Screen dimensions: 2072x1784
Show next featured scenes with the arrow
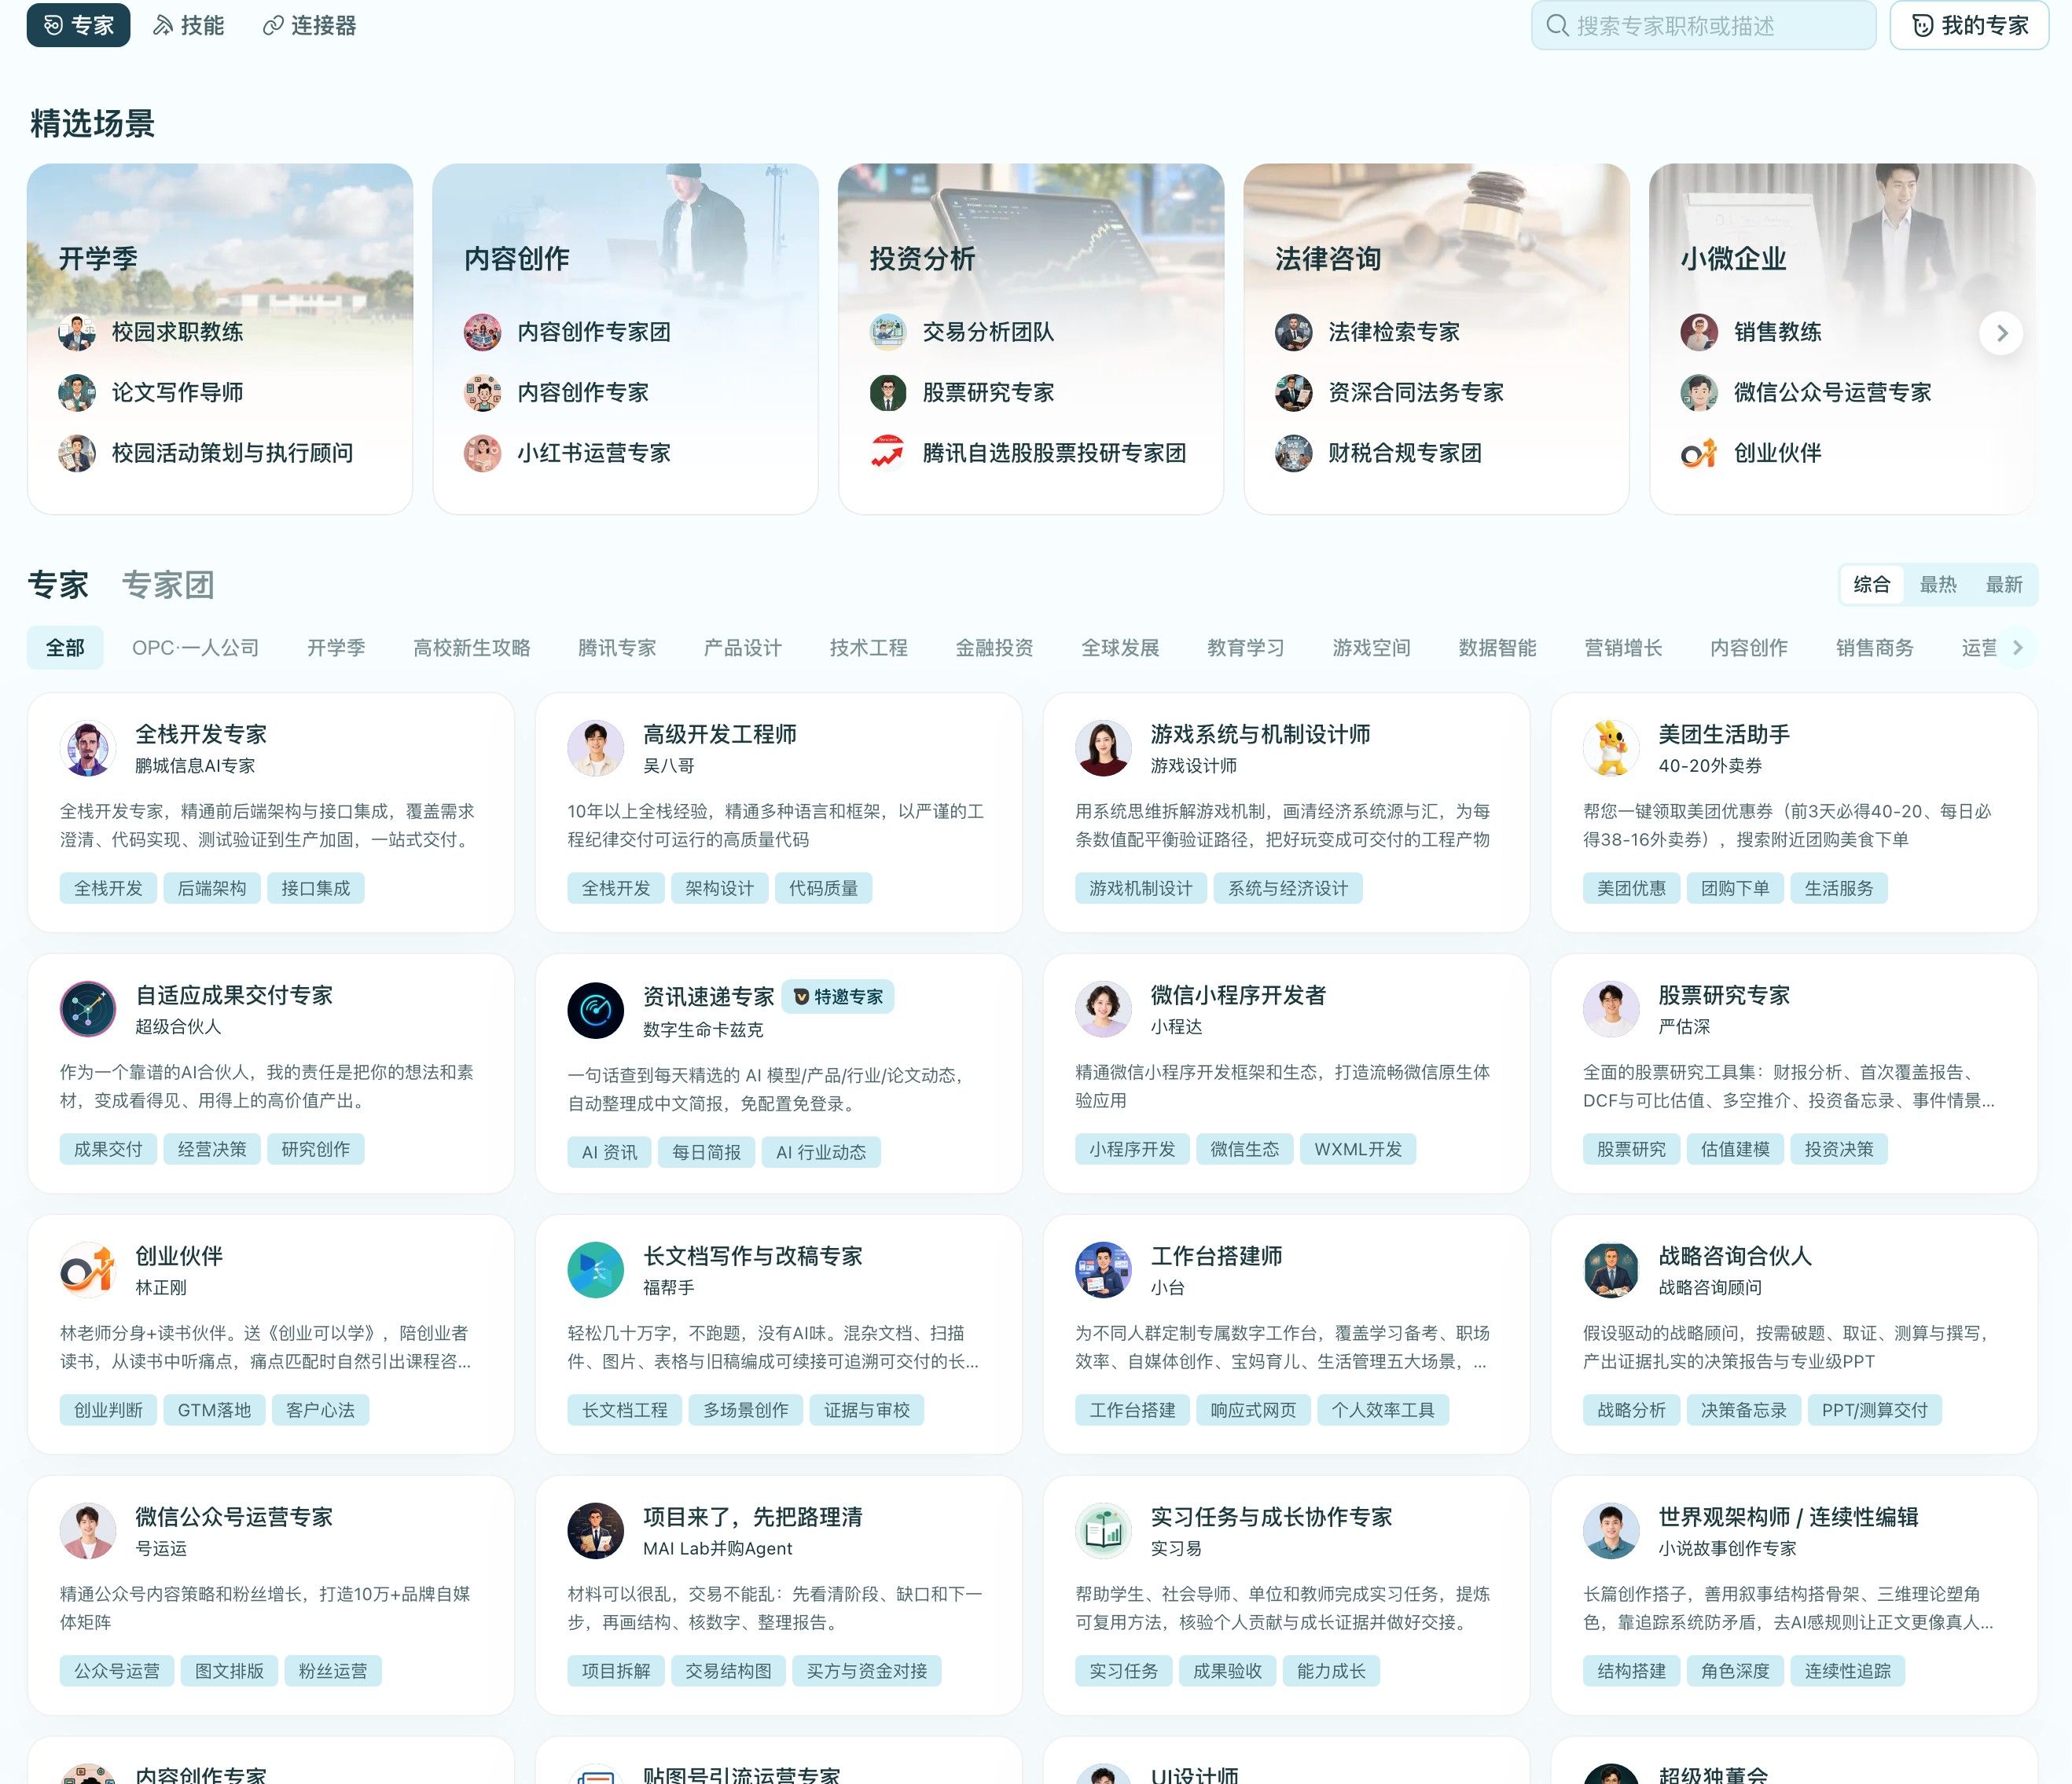pos(2001,333)
